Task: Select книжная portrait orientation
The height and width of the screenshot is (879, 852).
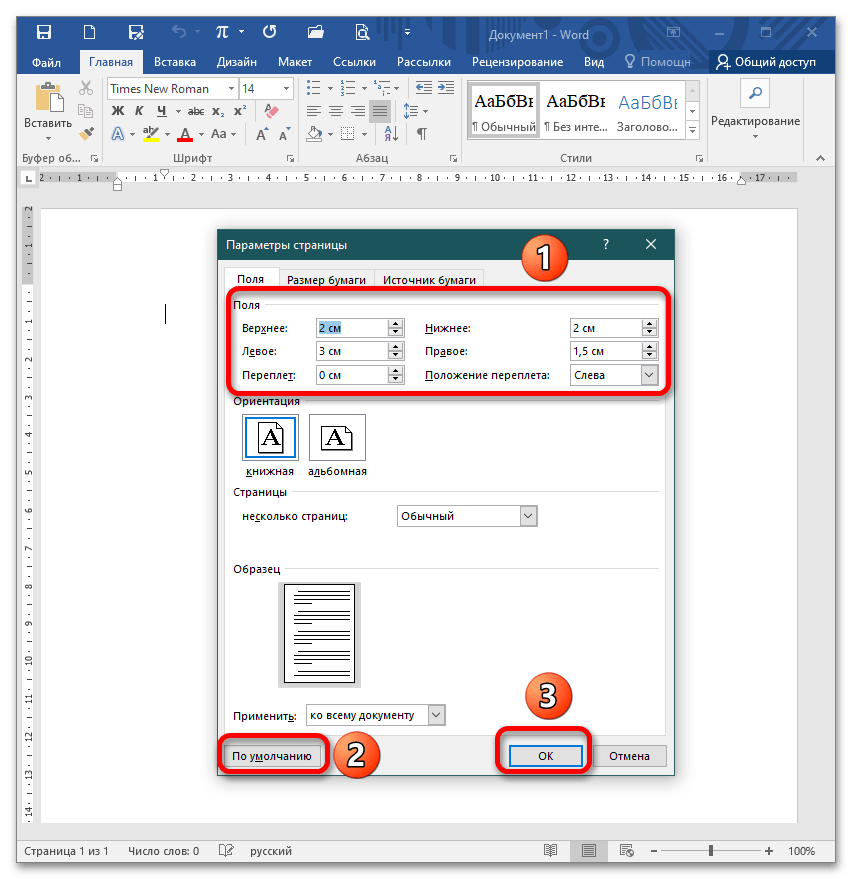Action: (270, 438)
